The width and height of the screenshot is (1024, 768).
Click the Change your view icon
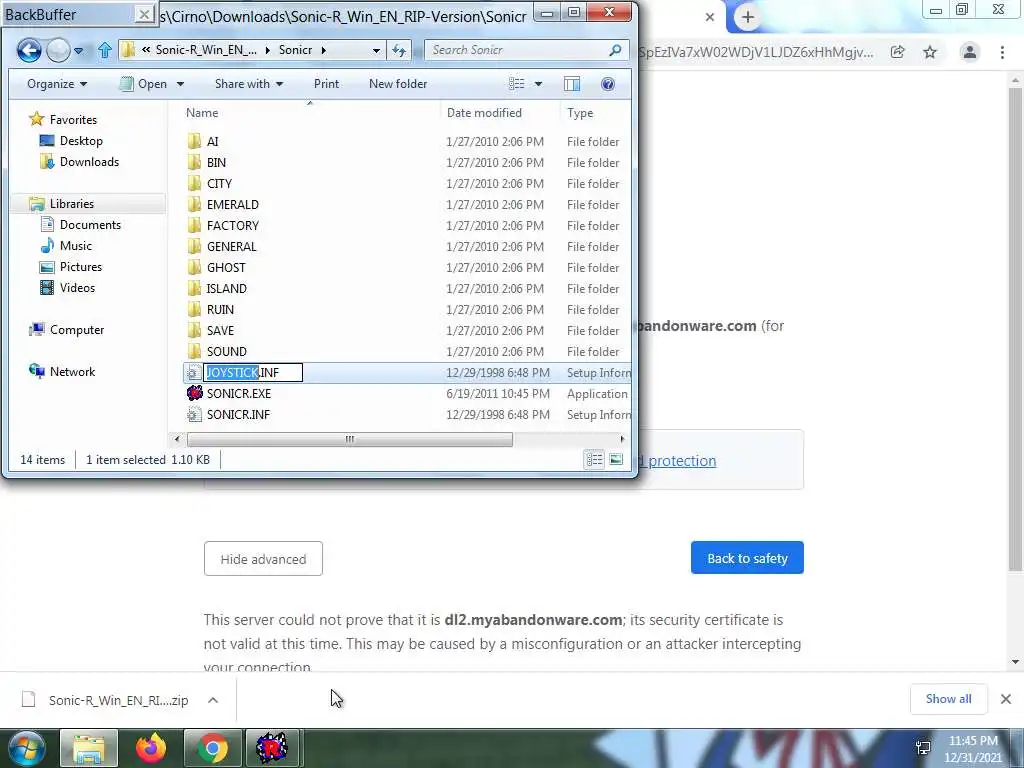click(517, 84)
